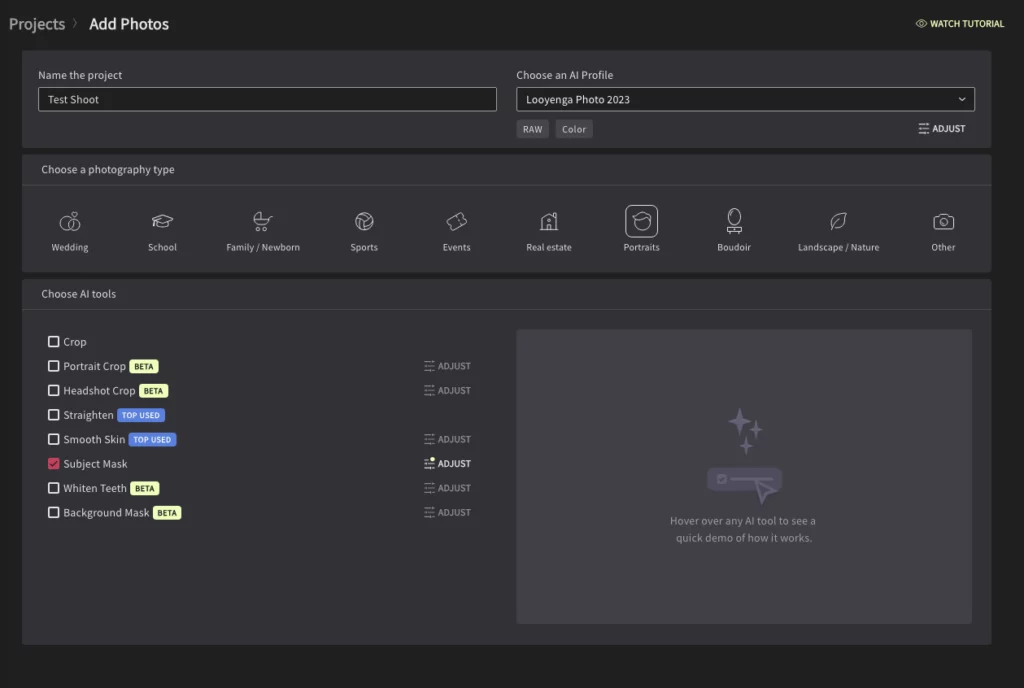Open Adjust settings for Subject Mask
Image resolution: width=1024 pixels, height=688 pixels.
(x=447, y=463)
